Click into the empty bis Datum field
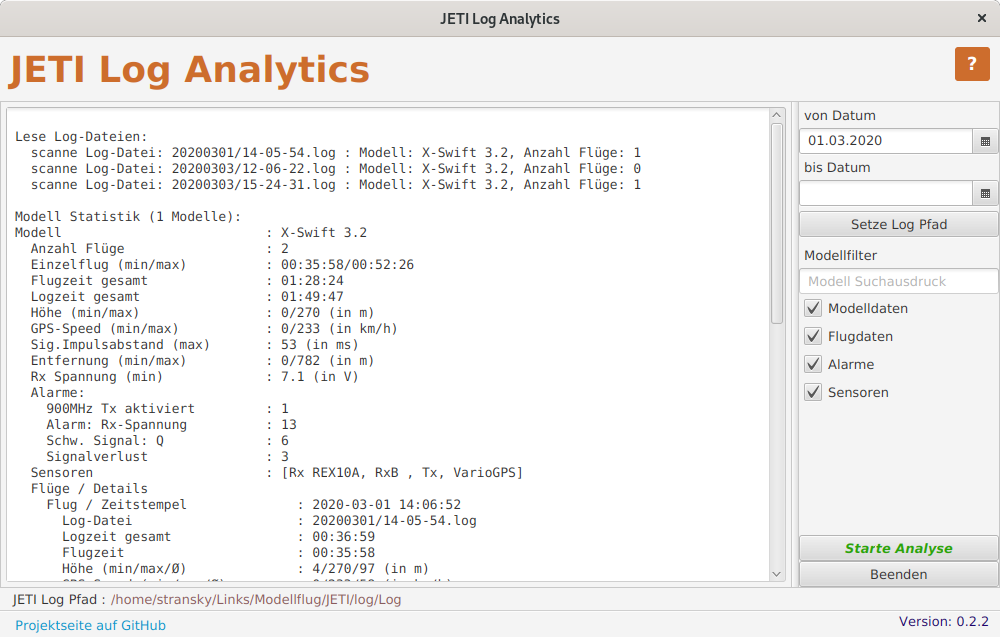This screenshot has height=637, width=1000. (x=886, y=193)
